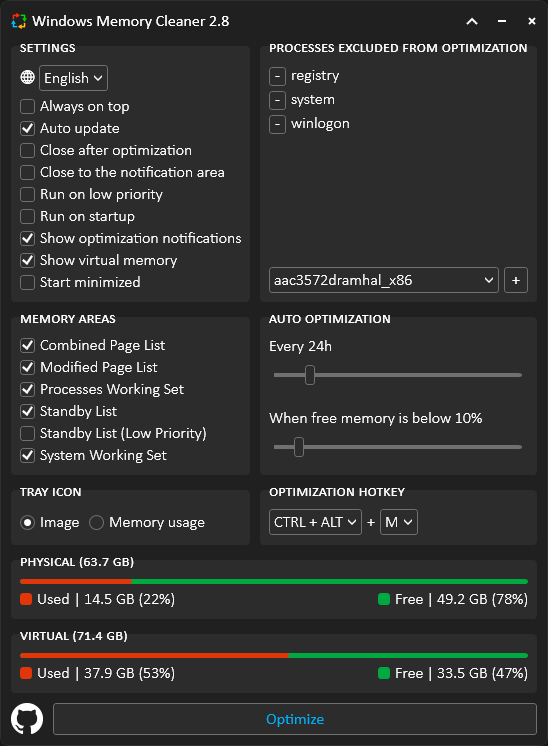Click the Windows Memory Cleaner logo
Image resolution: width=548 pixels, height=746 pixels.
(x=19, y=21)
